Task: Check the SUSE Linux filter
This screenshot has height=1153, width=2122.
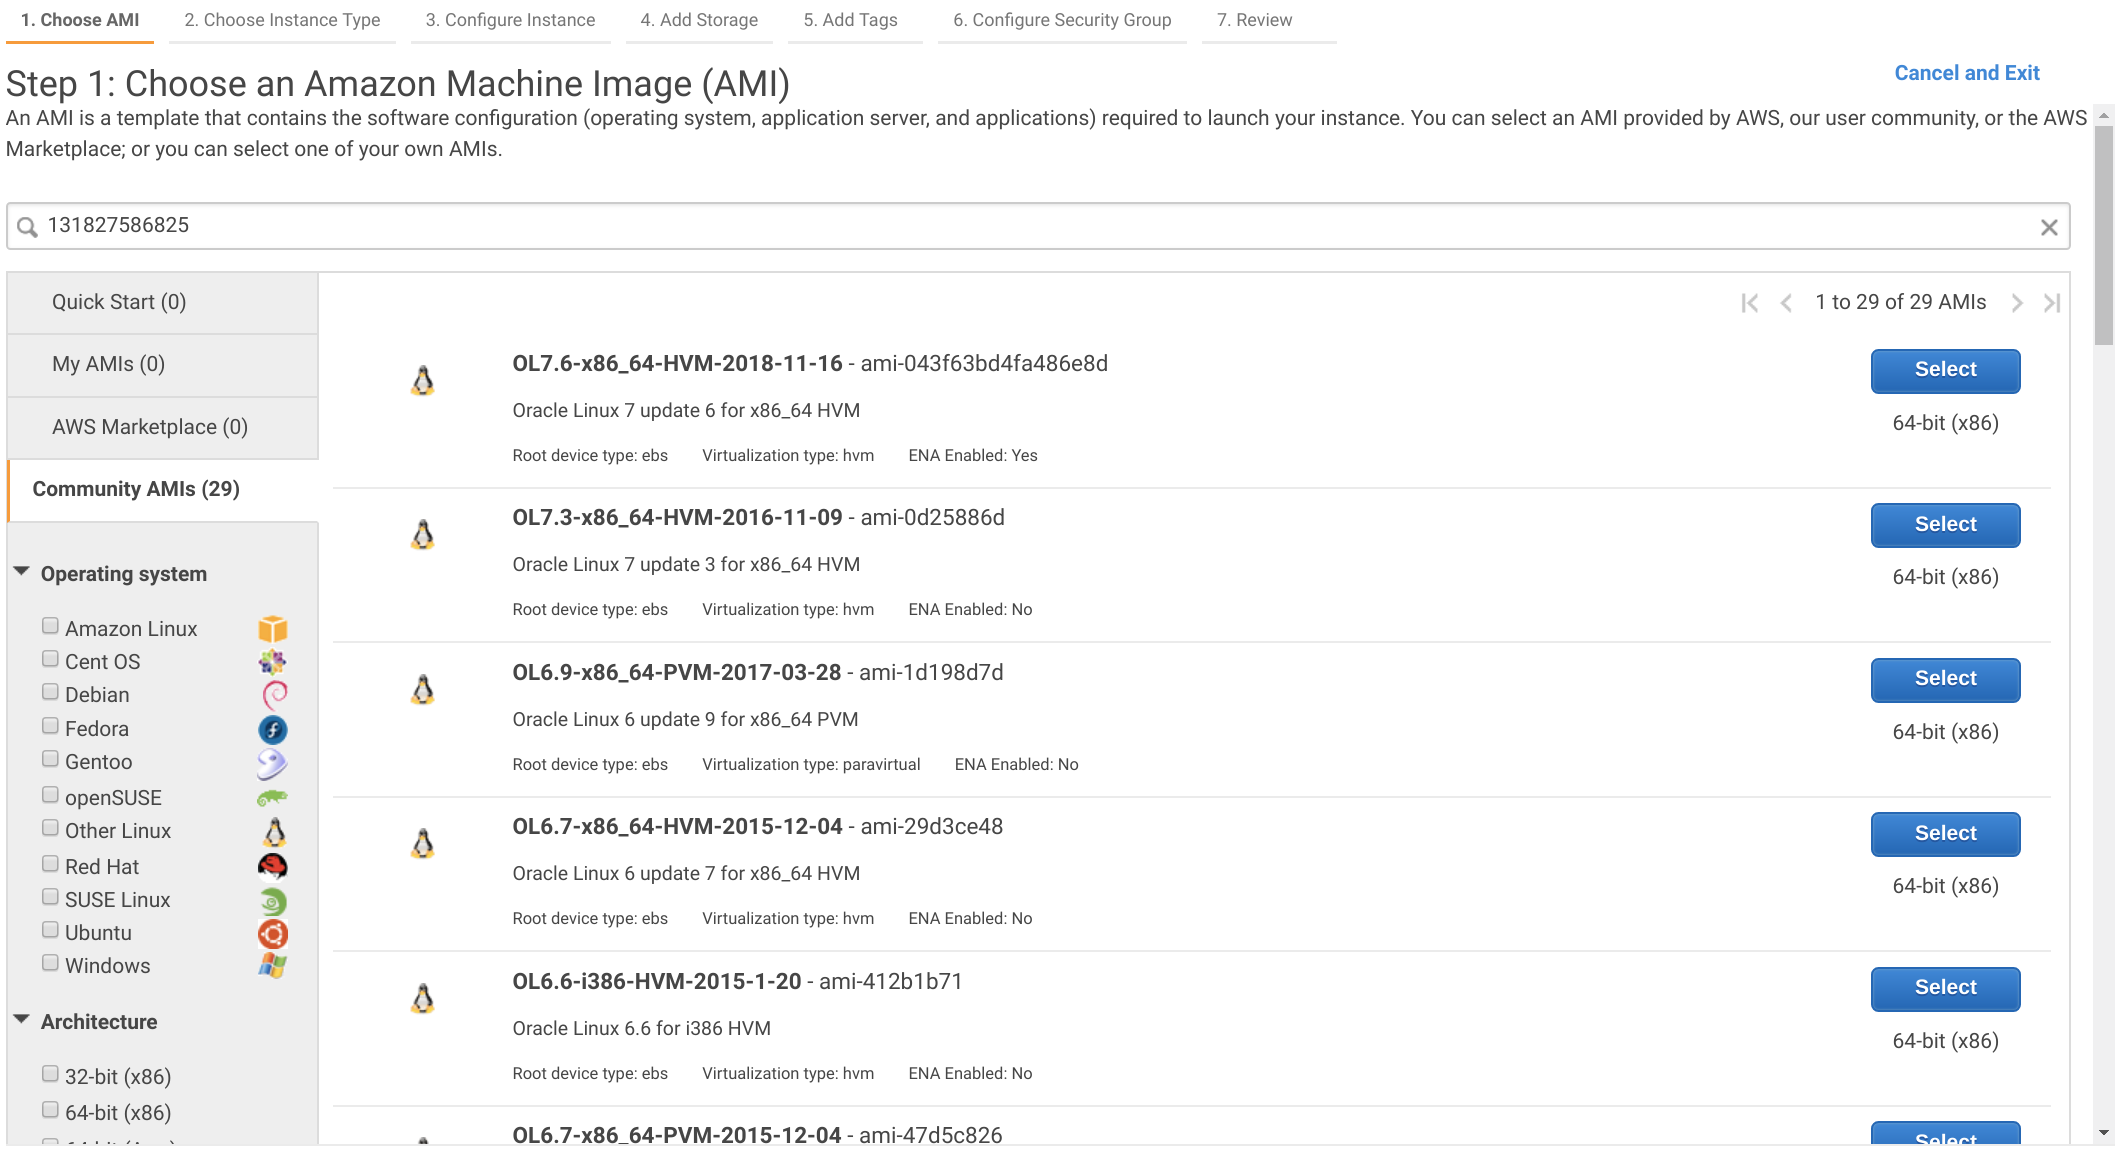Action: point(50,897)
